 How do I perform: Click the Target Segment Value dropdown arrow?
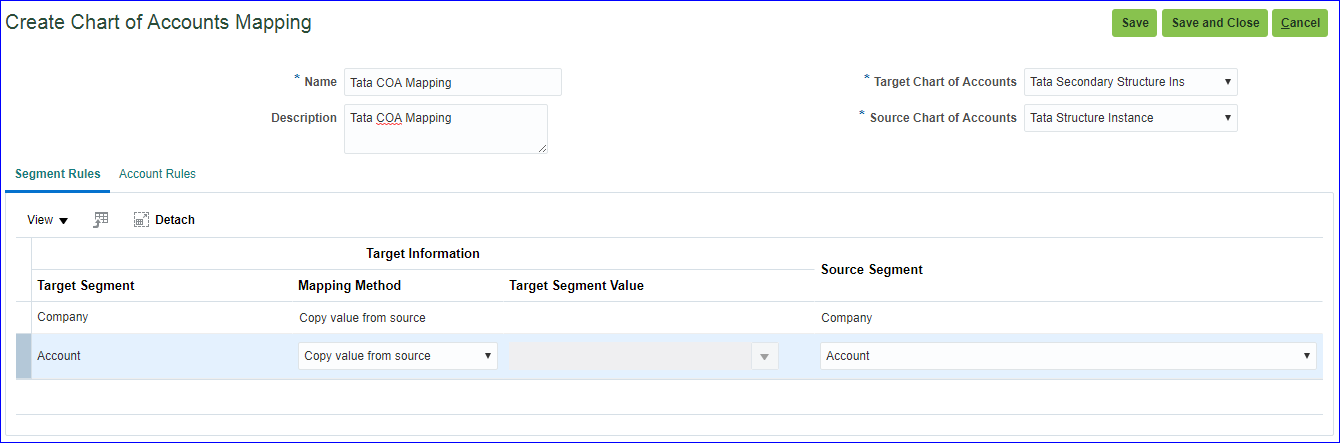point(765,356)
